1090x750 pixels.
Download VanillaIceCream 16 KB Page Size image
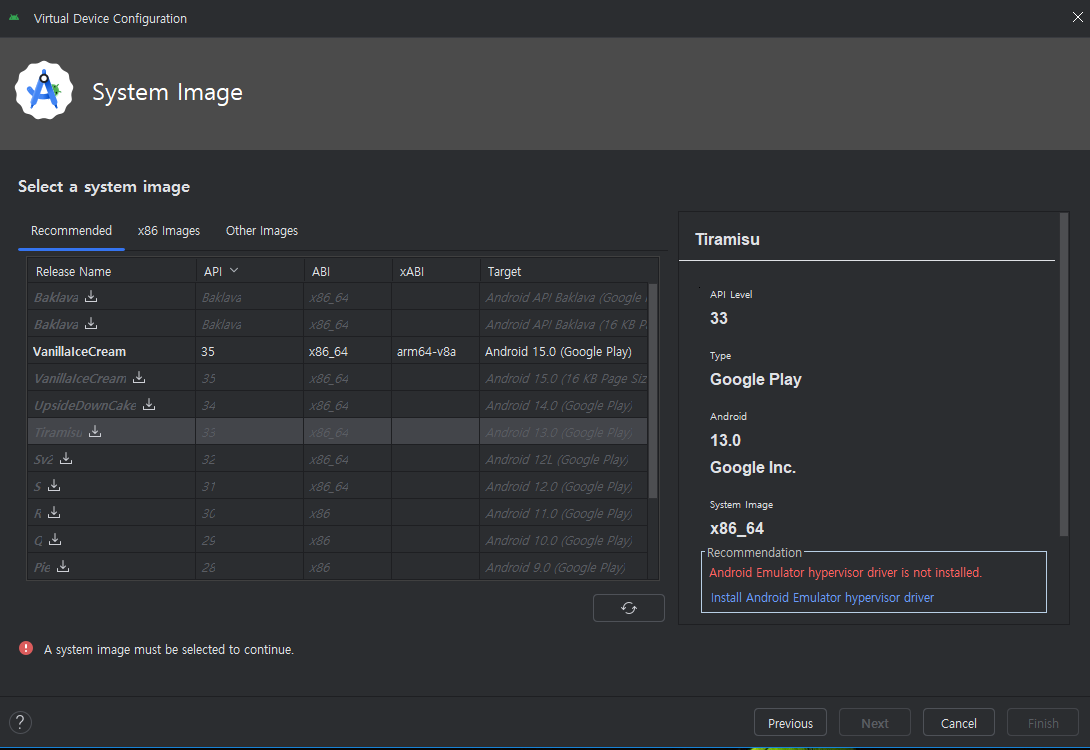(x=139, y=377)
